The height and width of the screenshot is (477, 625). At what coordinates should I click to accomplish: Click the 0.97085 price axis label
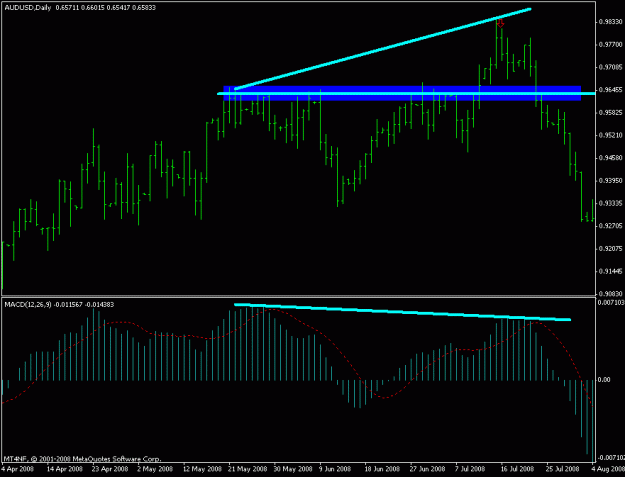[610, 67]
